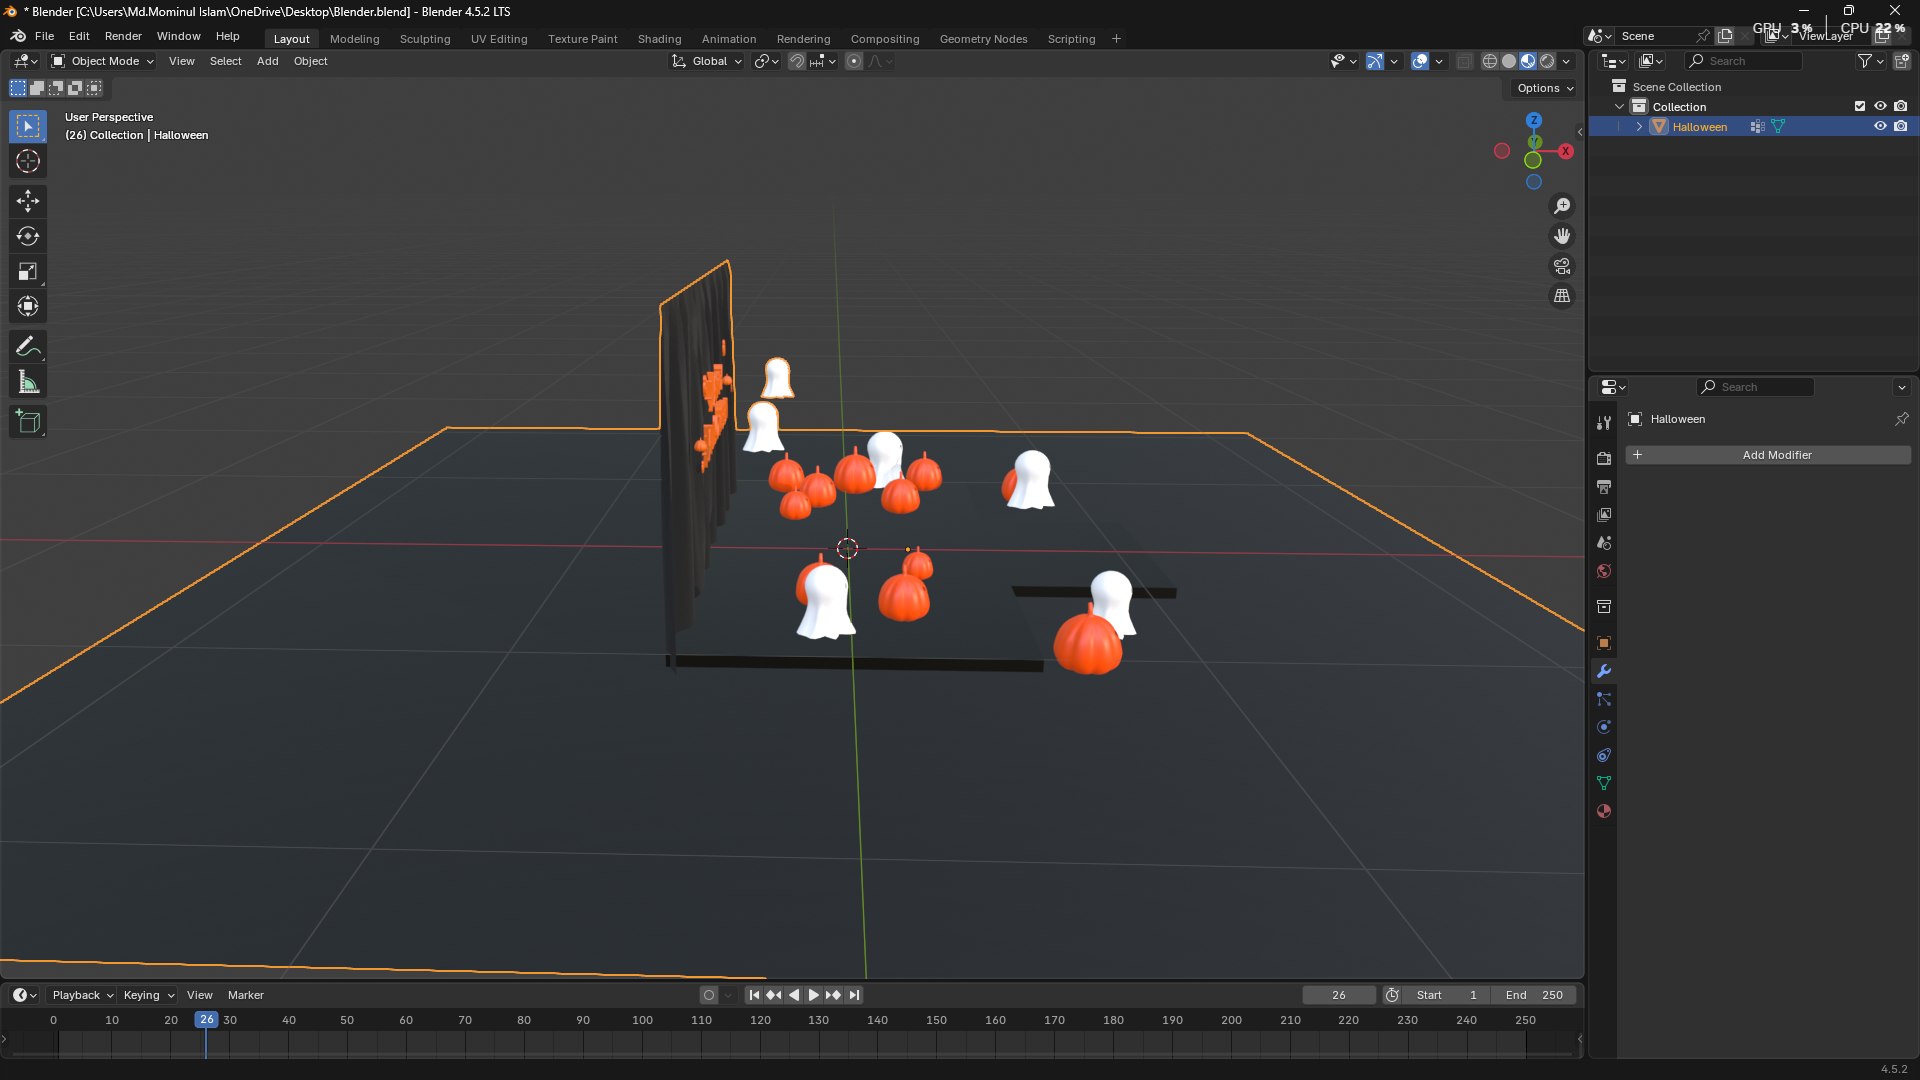Open the Scene properties tab

[1604, 542]
